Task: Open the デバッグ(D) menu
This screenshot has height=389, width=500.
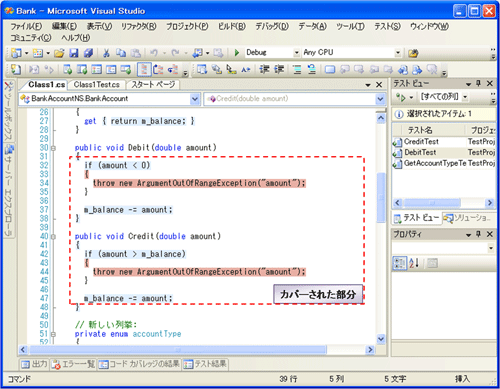Action: (x=272, y=26)
